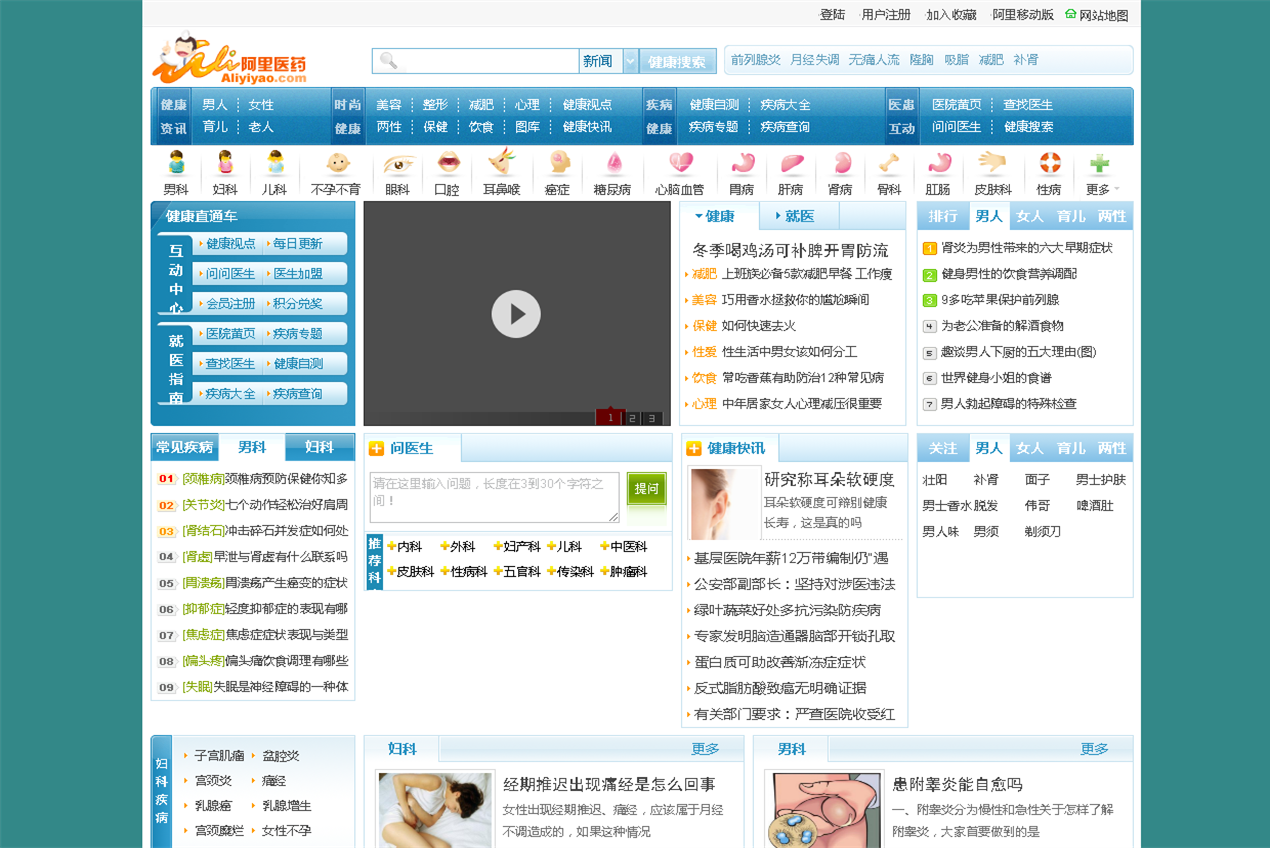Select the 育儿 tab in 排行 panel
Image resolution: width=1270 pixels, height=848 pixels.
coord(1070,216)
